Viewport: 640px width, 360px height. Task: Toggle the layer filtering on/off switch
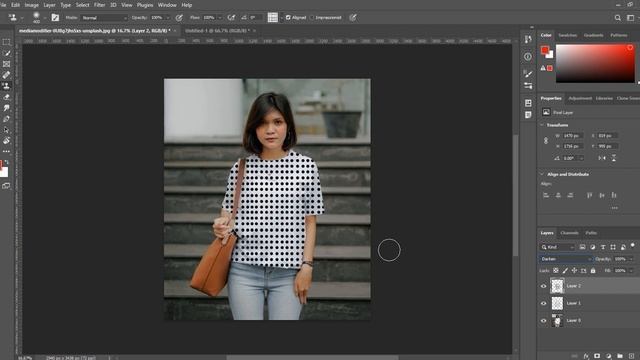point(633,245)
